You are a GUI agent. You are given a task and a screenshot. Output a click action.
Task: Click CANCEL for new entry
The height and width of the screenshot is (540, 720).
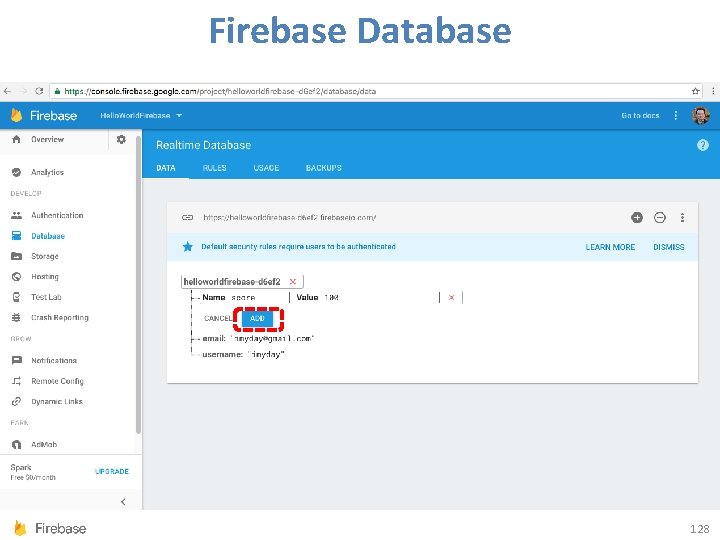218,318
